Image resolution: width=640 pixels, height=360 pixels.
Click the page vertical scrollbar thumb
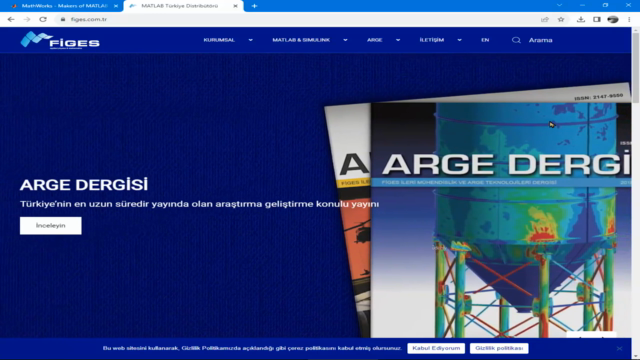tap(636, 67)
